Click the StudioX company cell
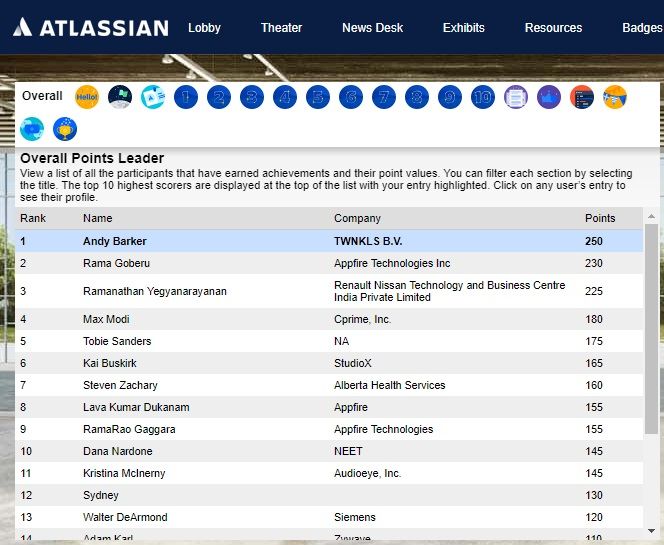 tap(353, 363)
